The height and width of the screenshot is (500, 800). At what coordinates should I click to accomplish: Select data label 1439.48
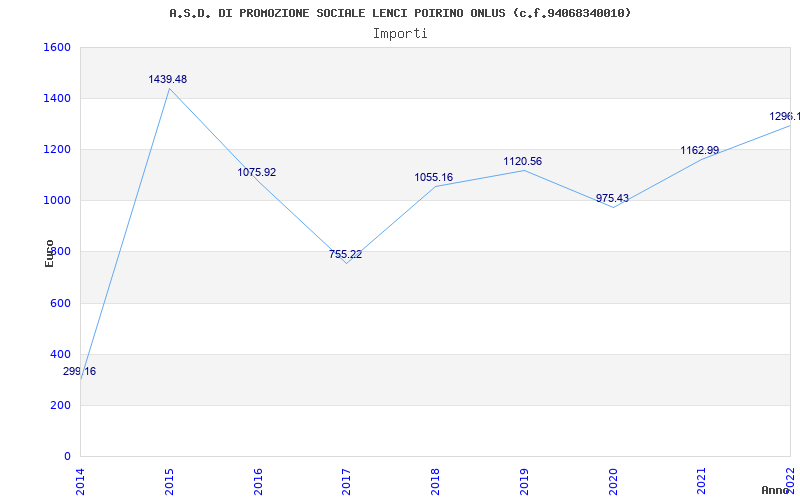[x=168, y=80]
